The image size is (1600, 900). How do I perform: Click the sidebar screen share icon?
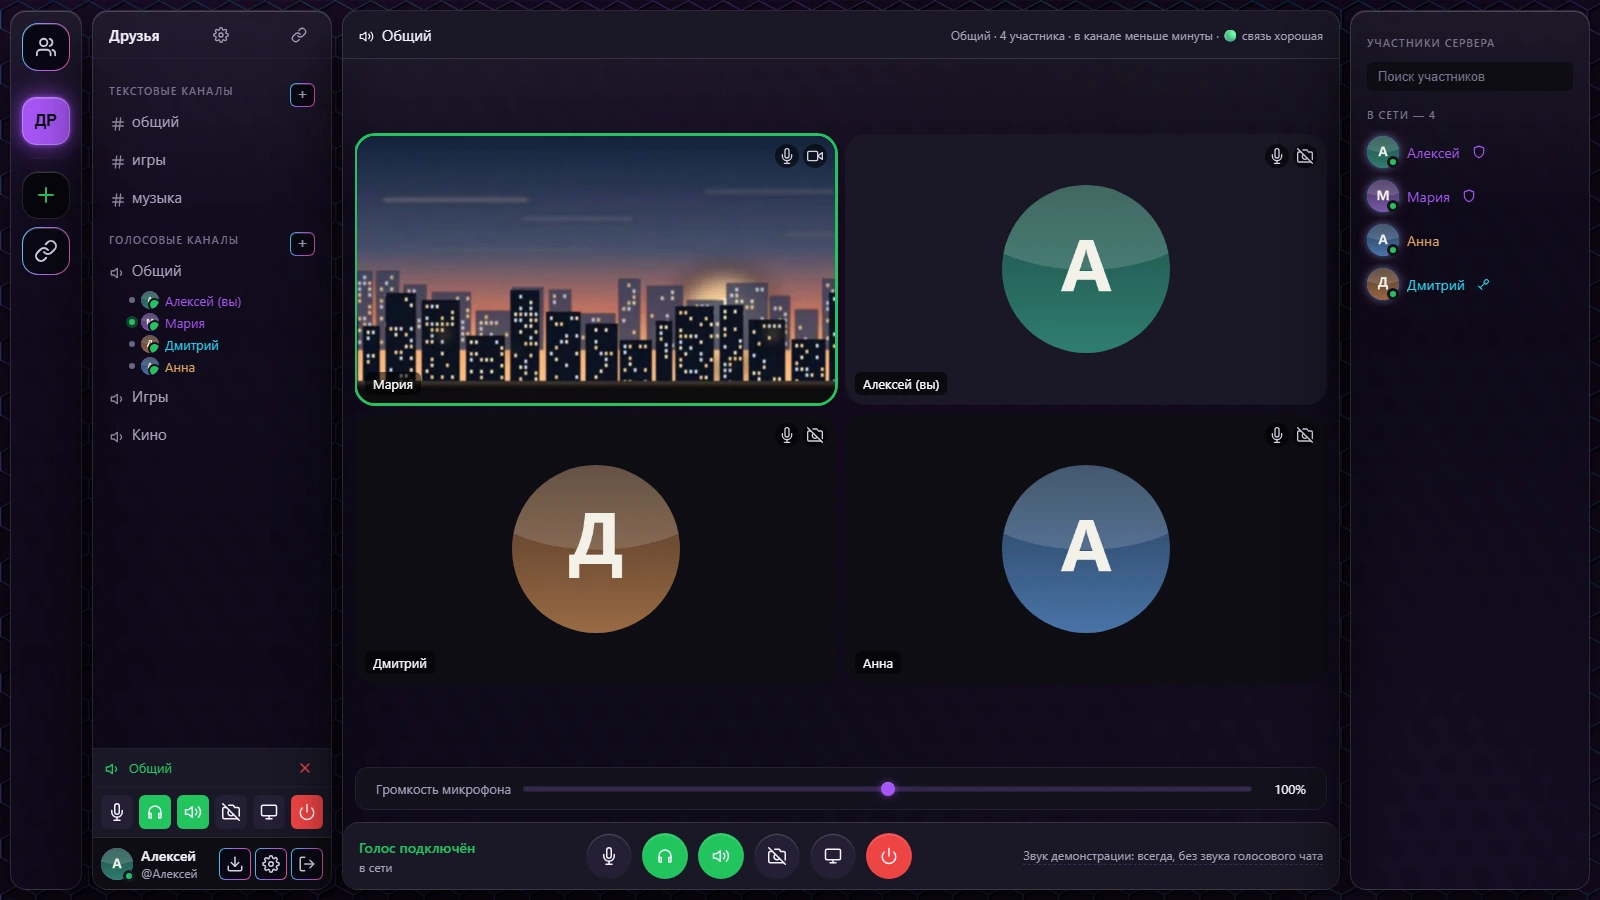[x=269, y=812]
